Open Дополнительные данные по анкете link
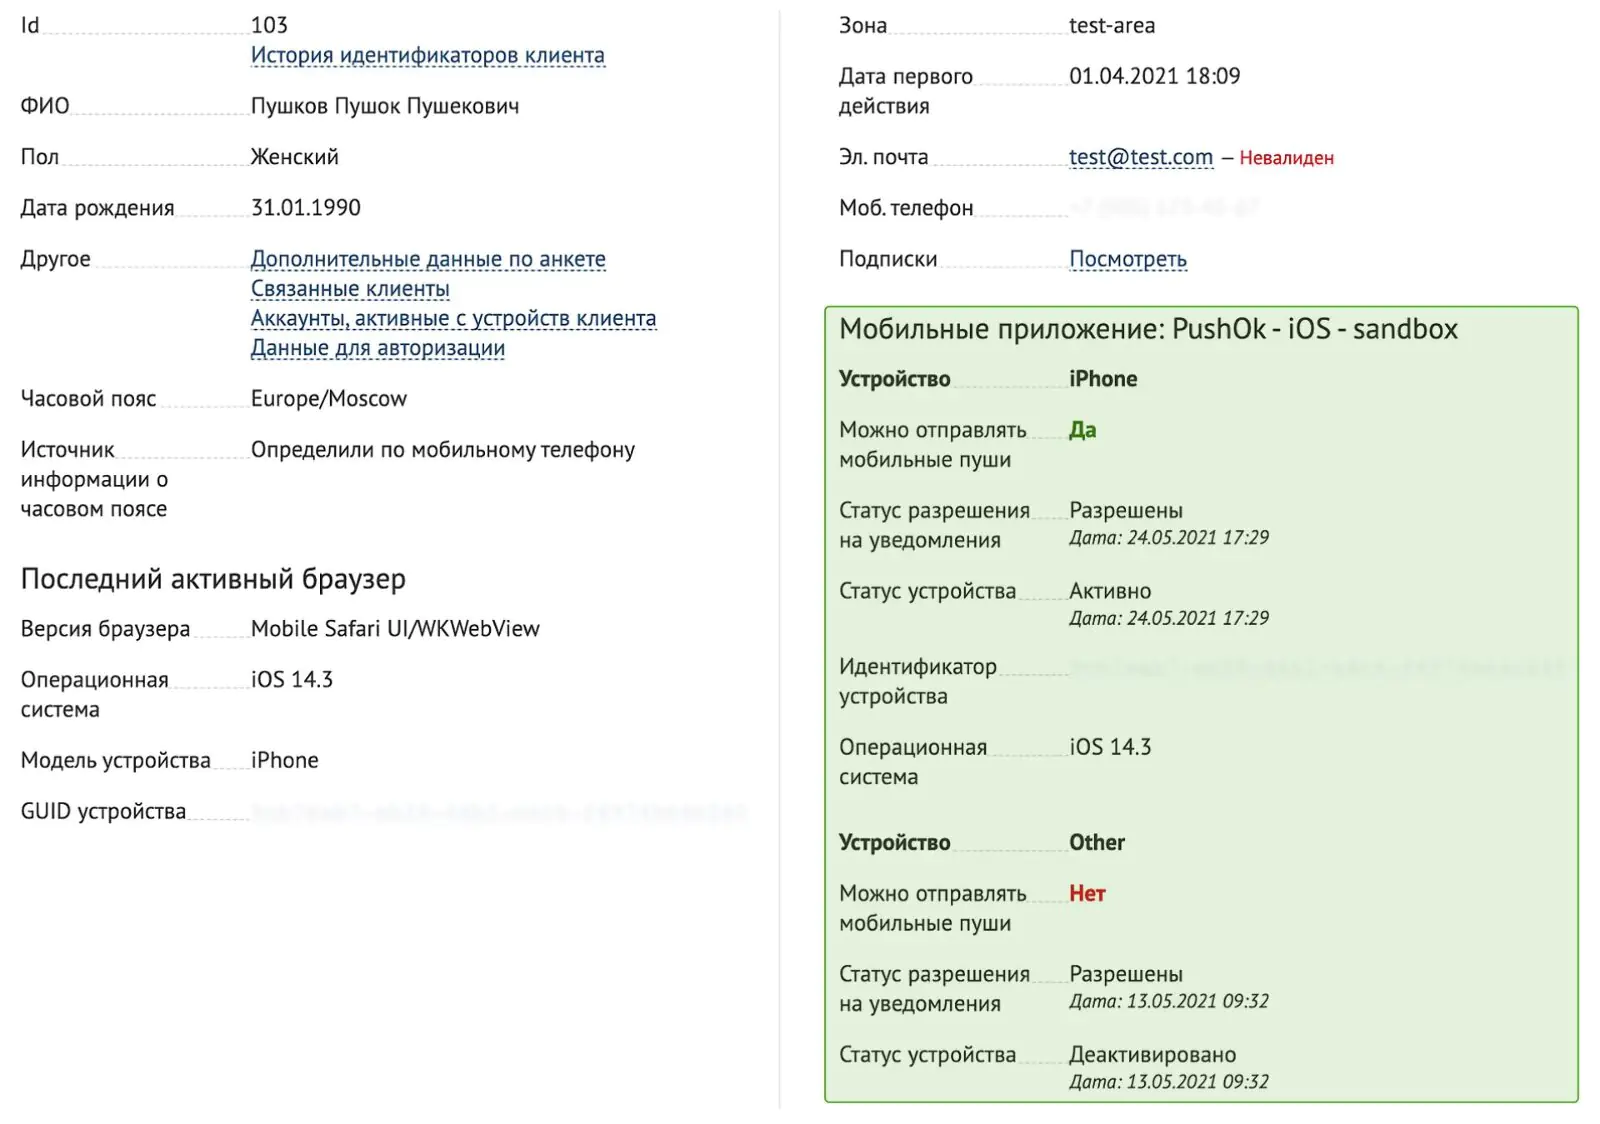Viewport: 1600px width, 1124px height. pos(428,259)
